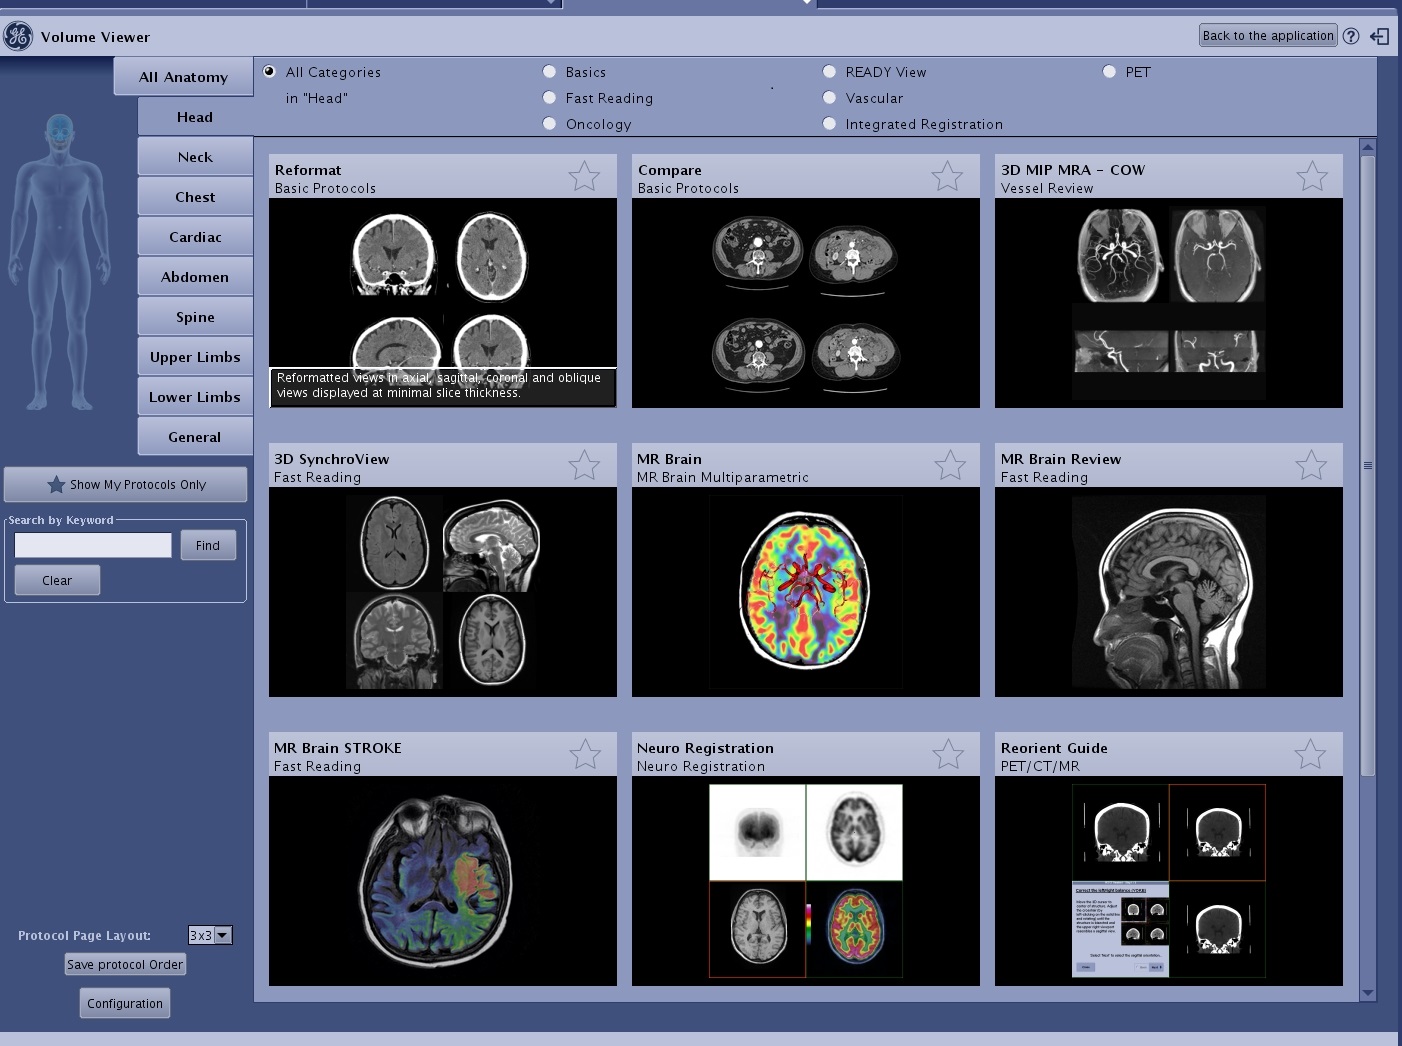This screenshot has height=1046, width=1402.
Task: Select the Vascular radio button
Action: (x=829, y=98)
